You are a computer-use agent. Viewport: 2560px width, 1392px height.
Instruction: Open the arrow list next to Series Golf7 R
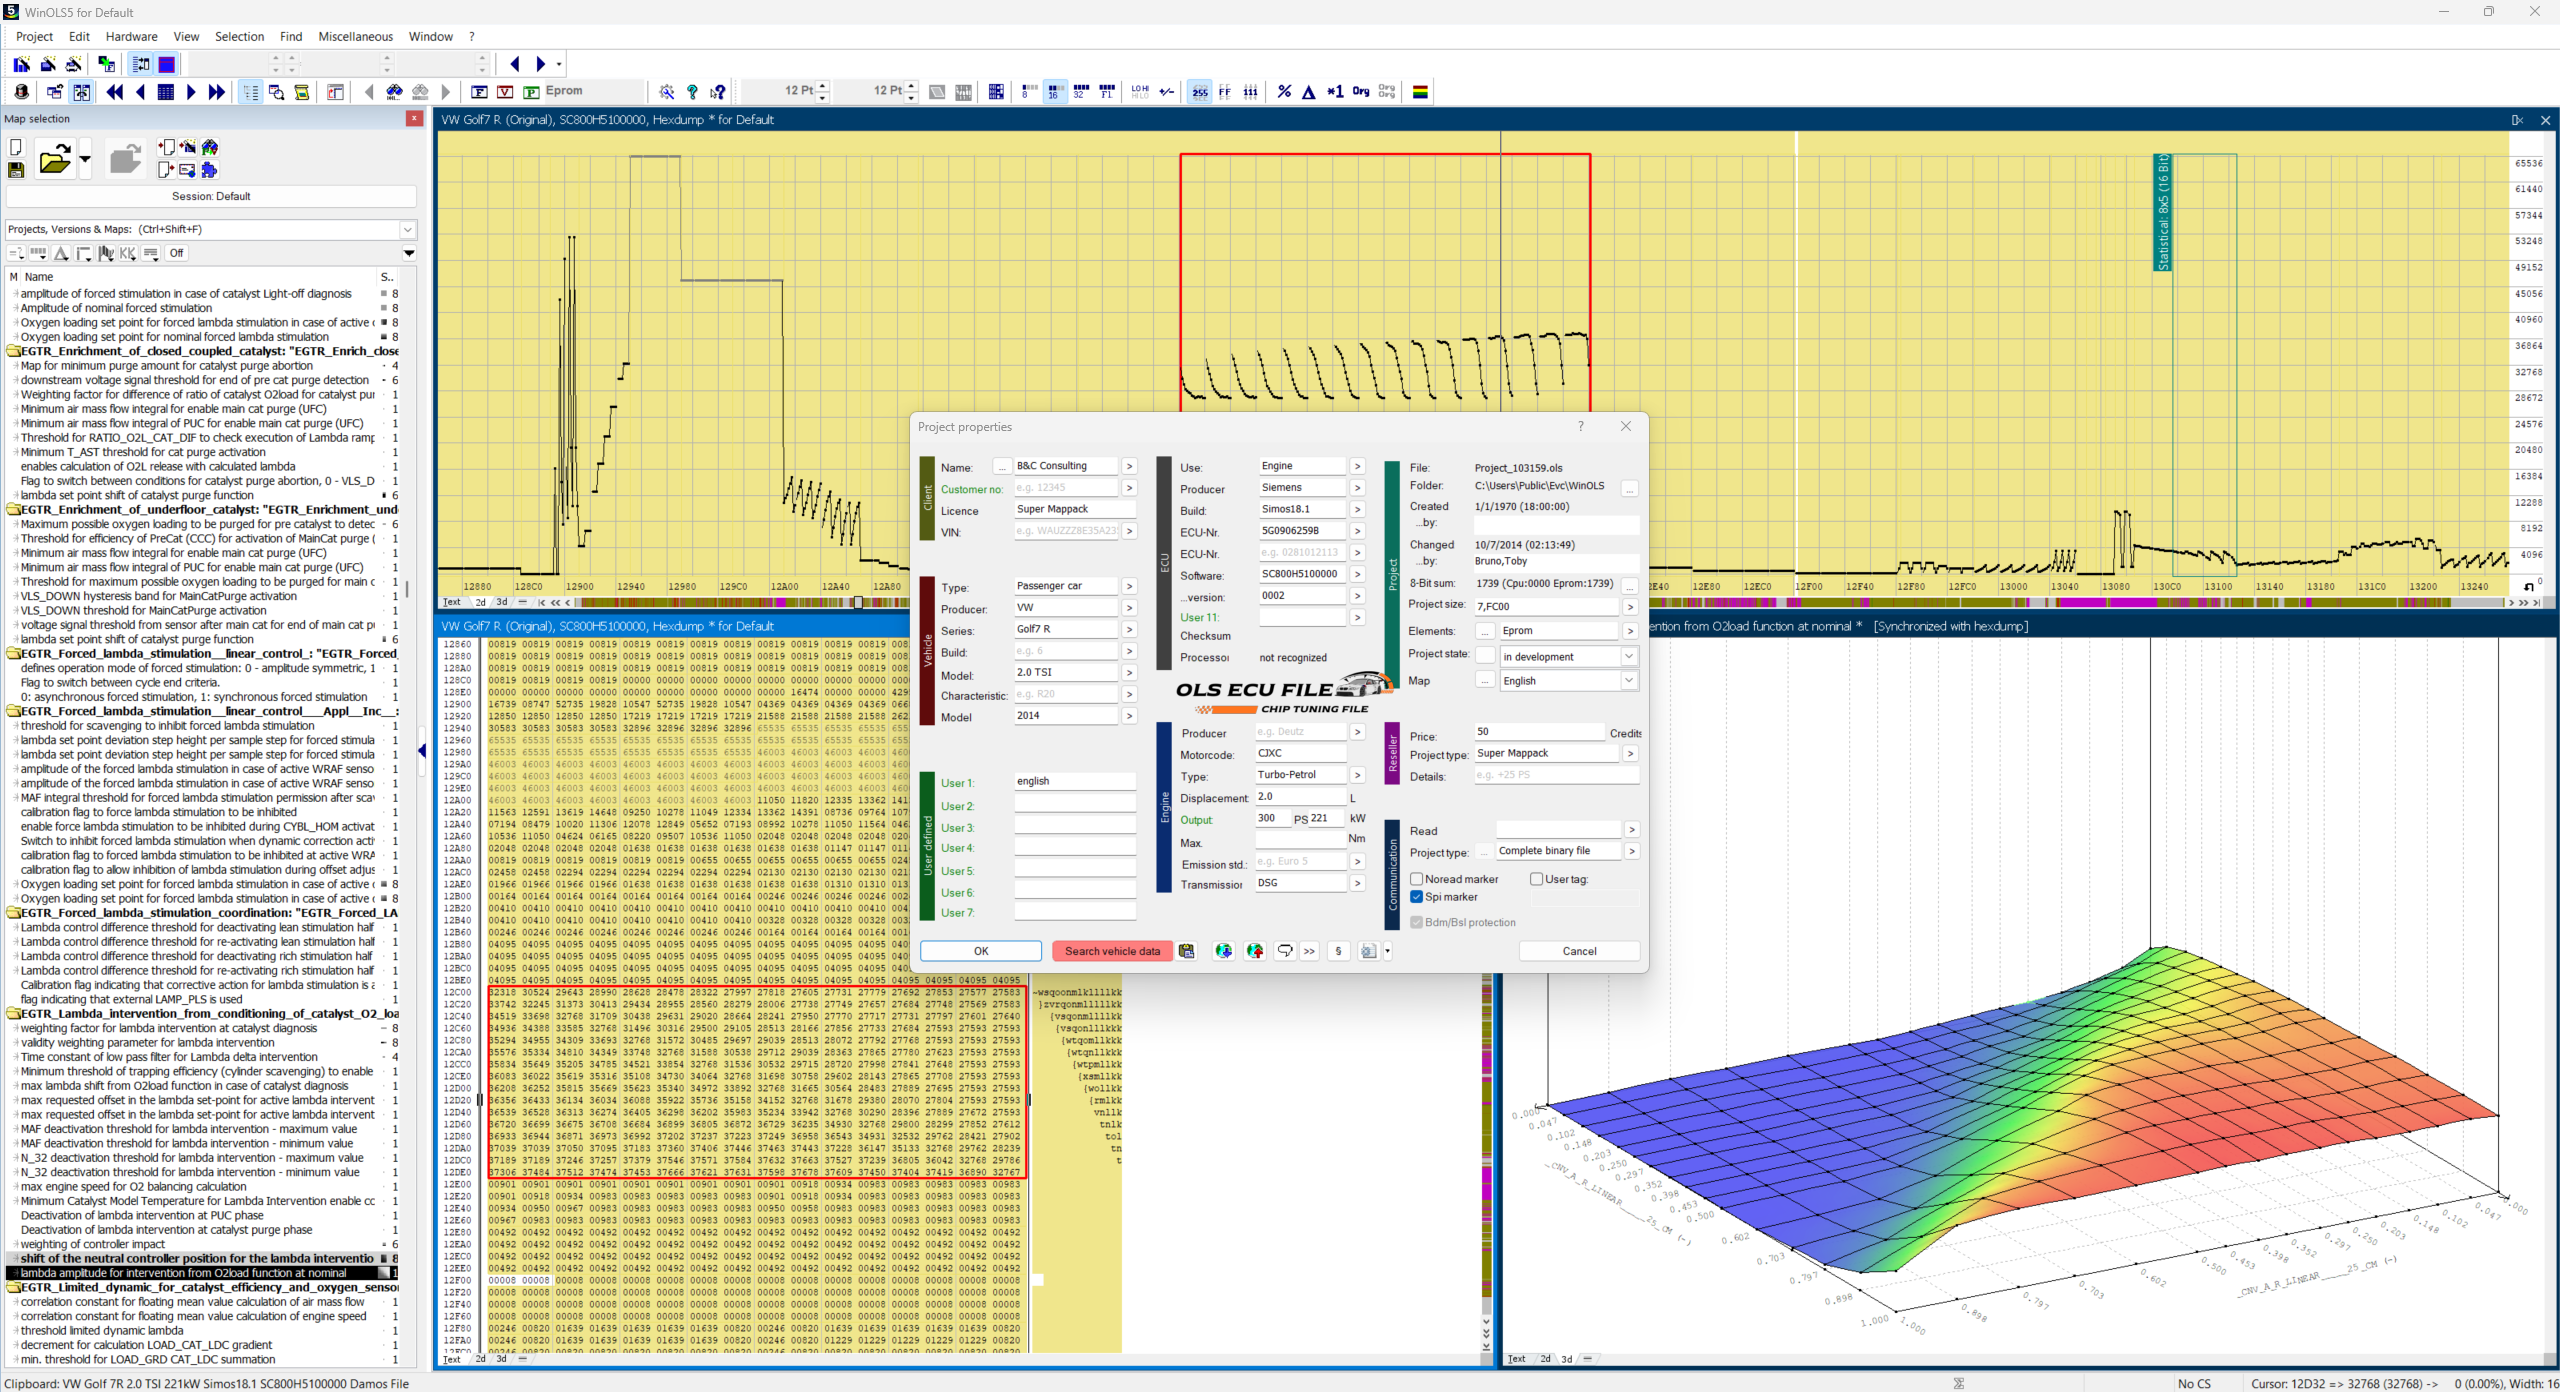tap(1129, 629)
